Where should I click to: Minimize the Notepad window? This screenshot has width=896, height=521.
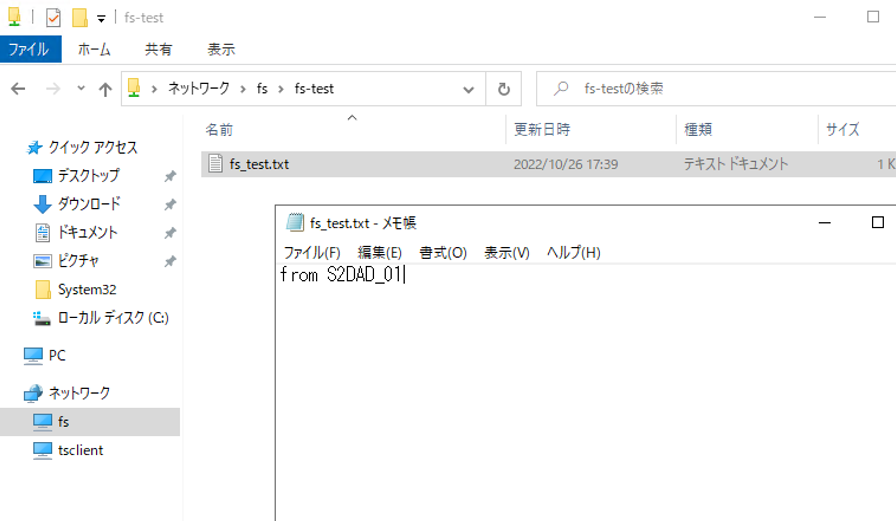tap(825, 222)
